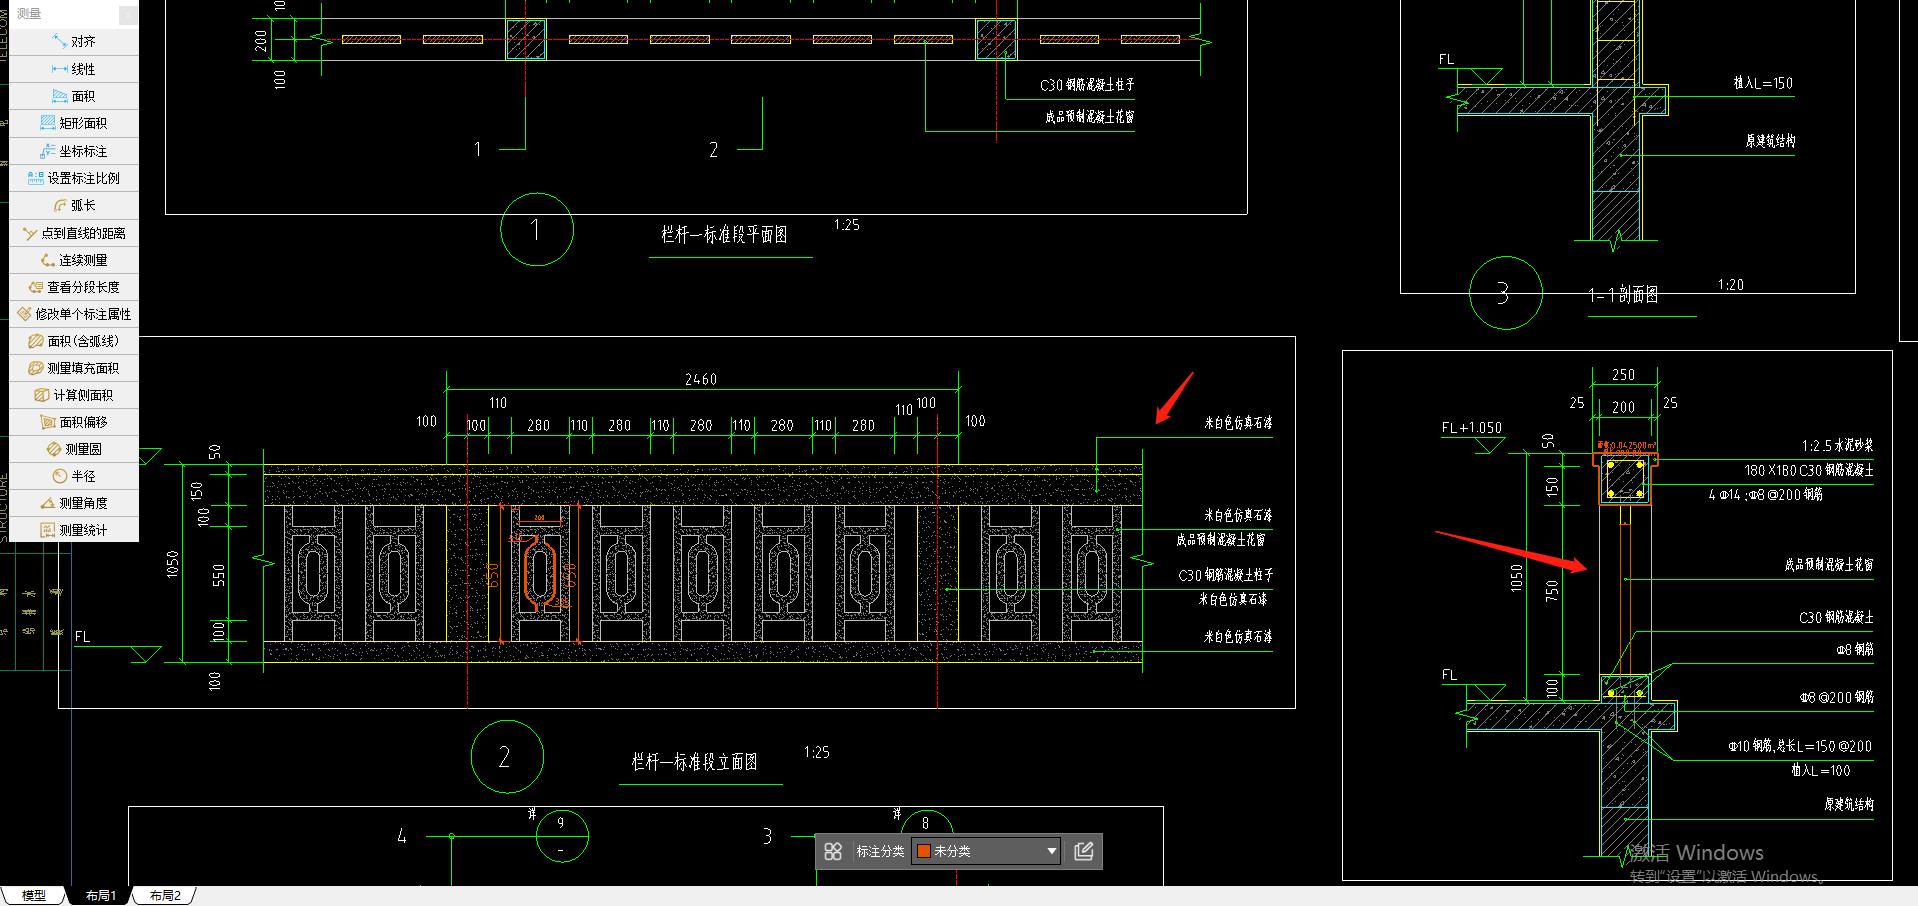Open 设置标注比例 scale setting
This screenshot has width=1918, height=906.
tap(74, 178)
